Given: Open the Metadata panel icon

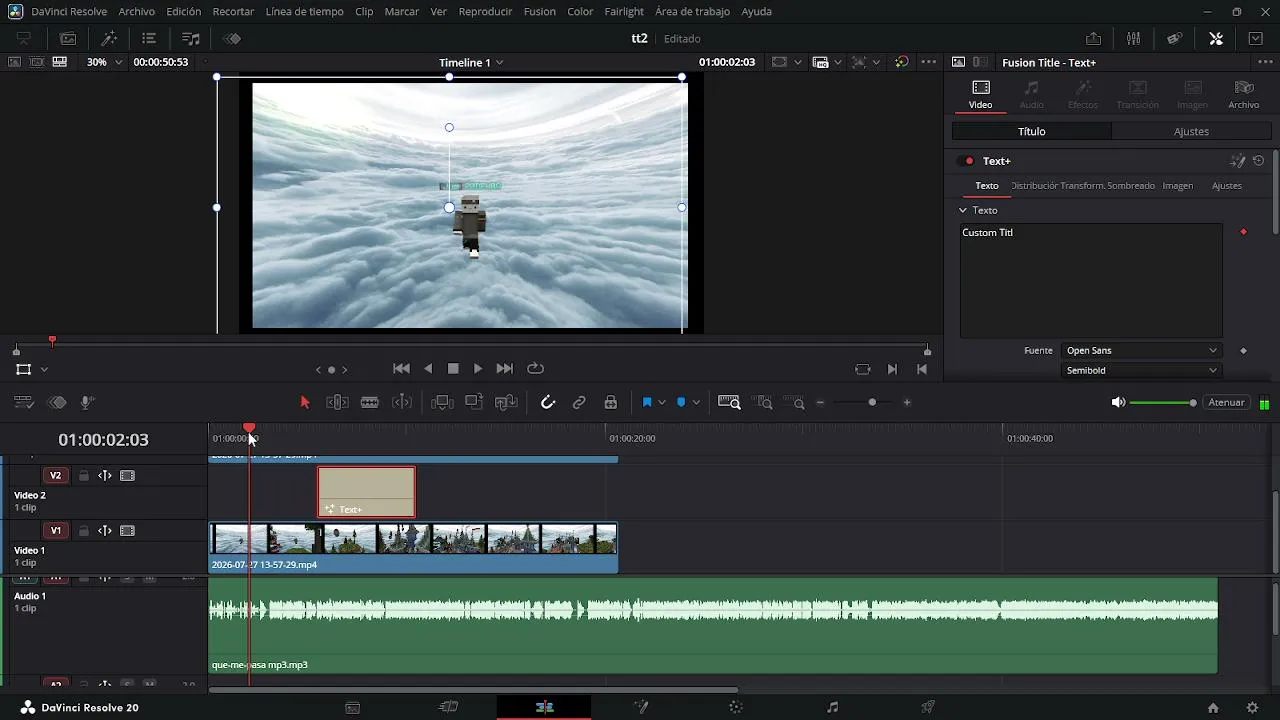Looking at the screenshot, I should (x=1175, y=38).
